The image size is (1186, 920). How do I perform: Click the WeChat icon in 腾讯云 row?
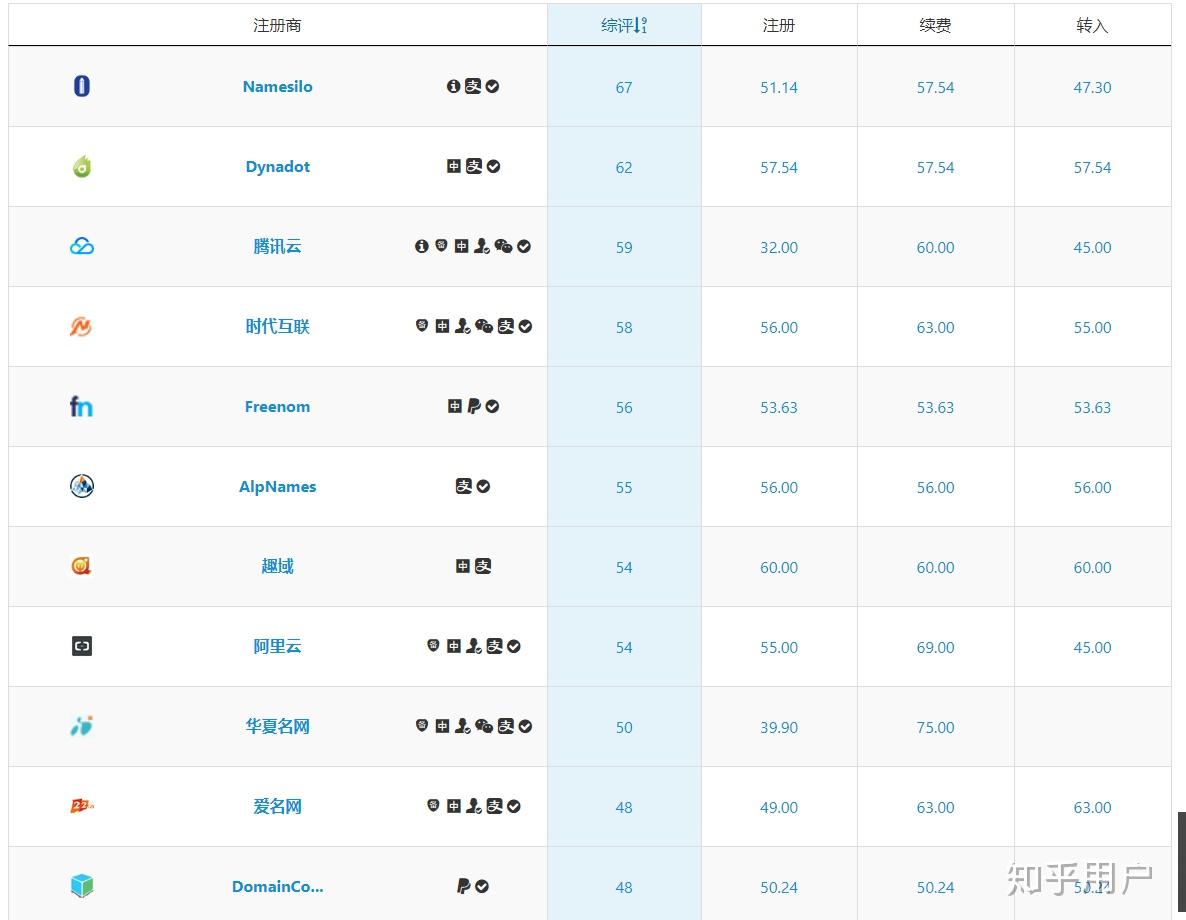pos(503,246)
